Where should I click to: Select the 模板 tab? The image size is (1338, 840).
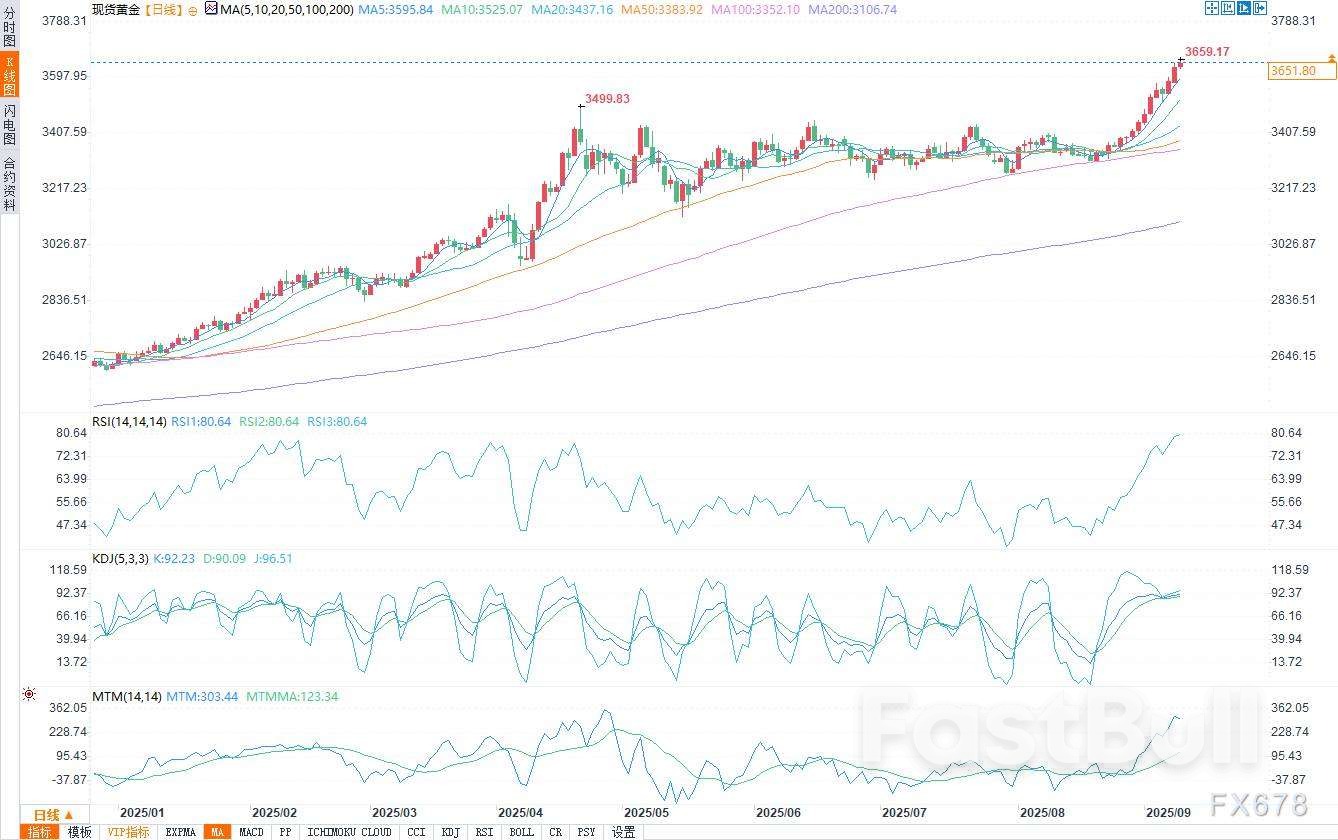(79, 832)
